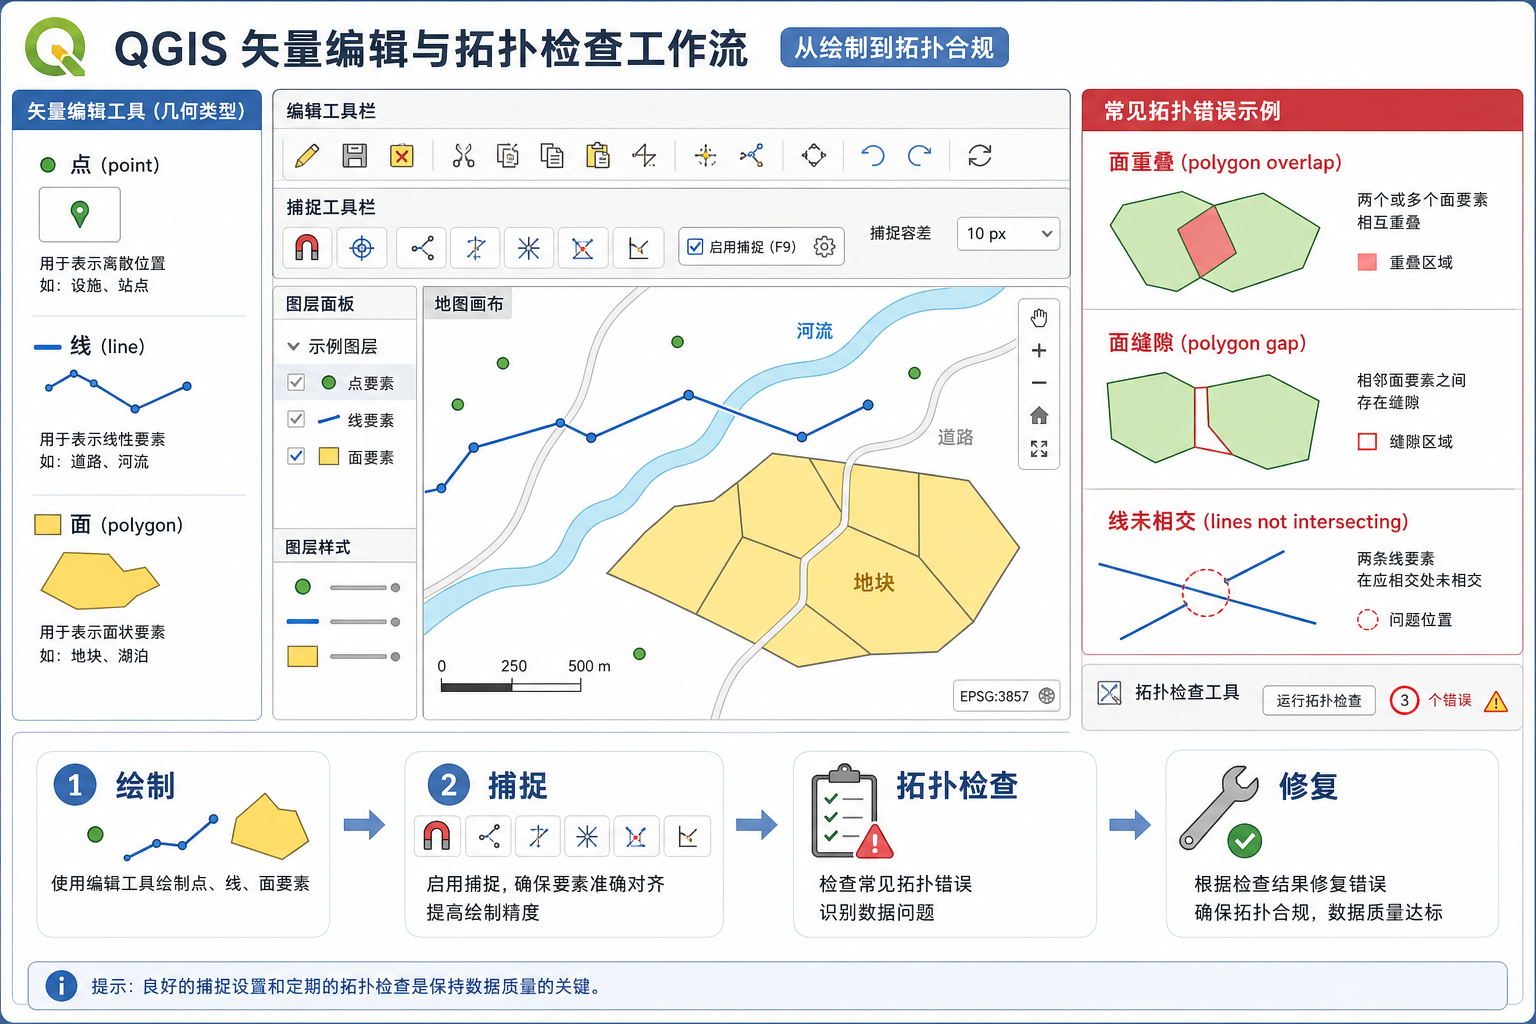This screenshot has width=1536, height=1024.
Task: Click the 线未相交 (lines not intersecting) heading
Action: [1258, 522]
